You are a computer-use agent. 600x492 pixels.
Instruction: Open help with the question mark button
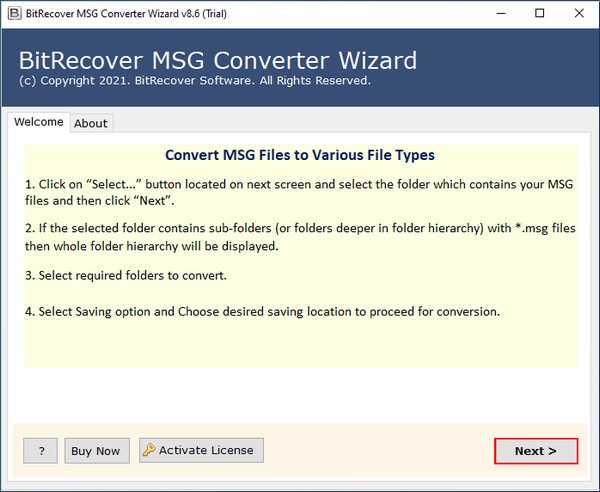click(x=41, y=451)
